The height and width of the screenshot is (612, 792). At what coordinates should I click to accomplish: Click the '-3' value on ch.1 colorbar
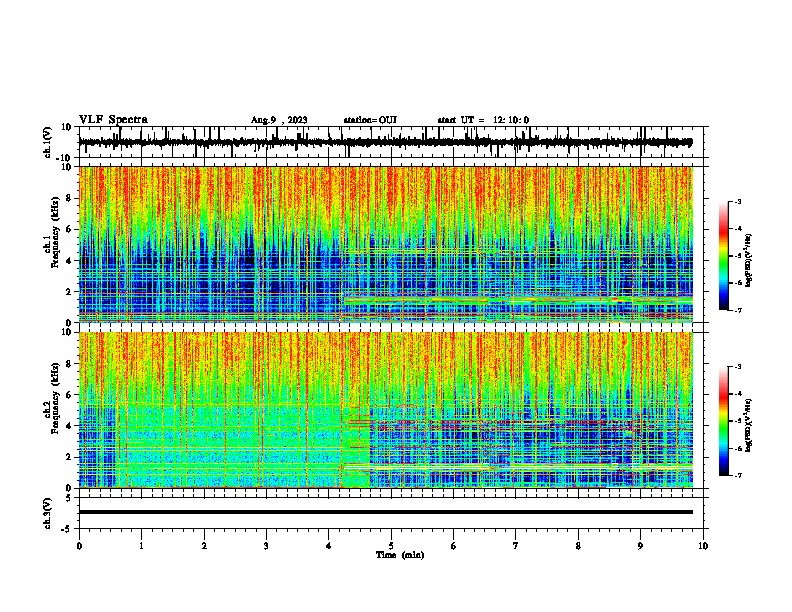[737, 201]
